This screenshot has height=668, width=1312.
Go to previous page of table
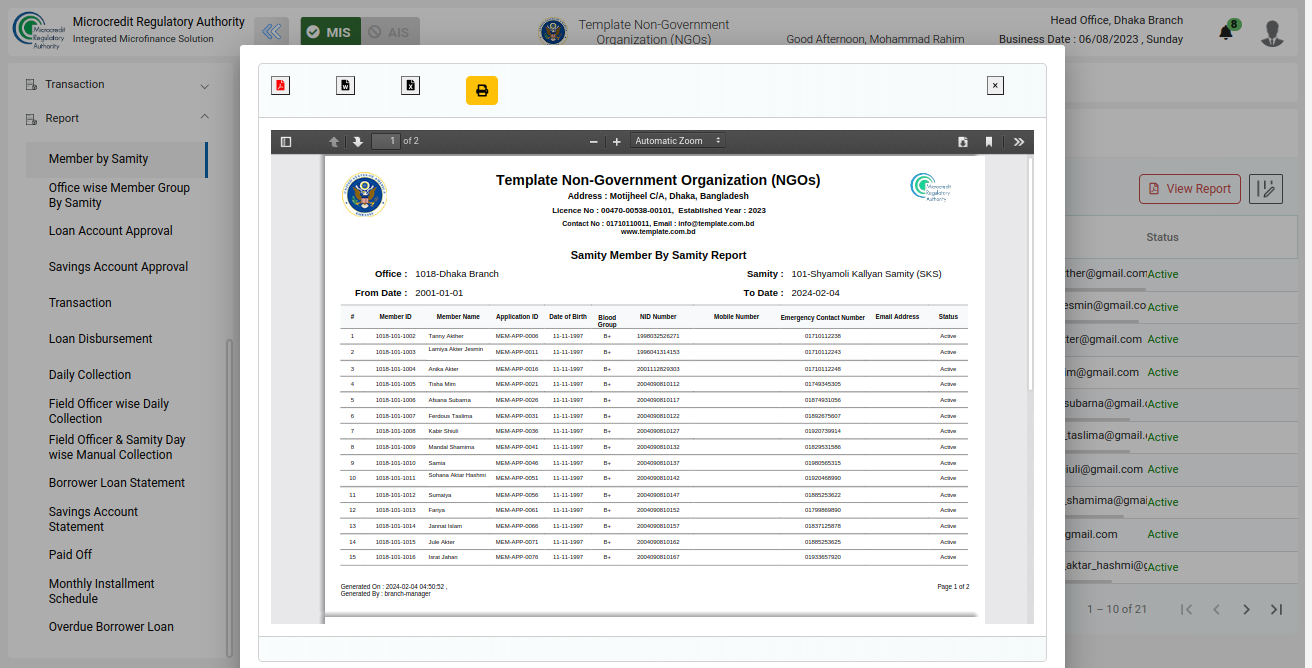1216,609
